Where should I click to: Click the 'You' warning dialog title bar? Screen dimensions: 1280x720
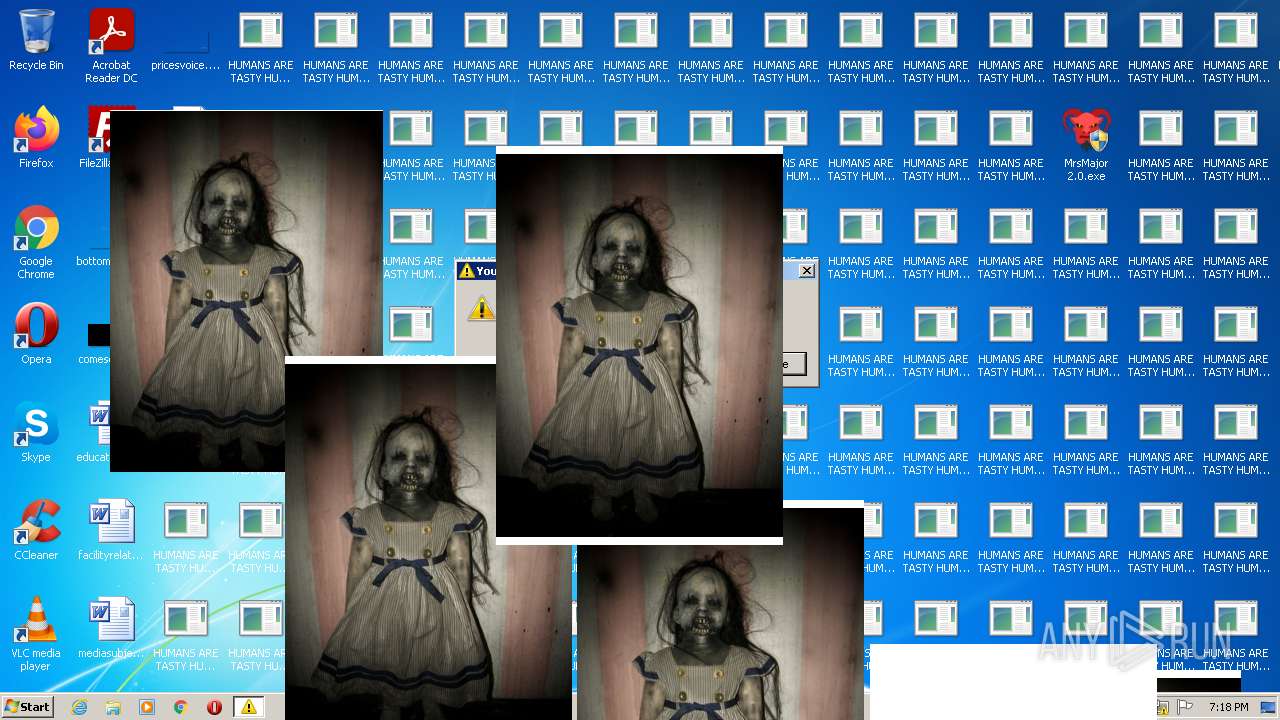476,271
